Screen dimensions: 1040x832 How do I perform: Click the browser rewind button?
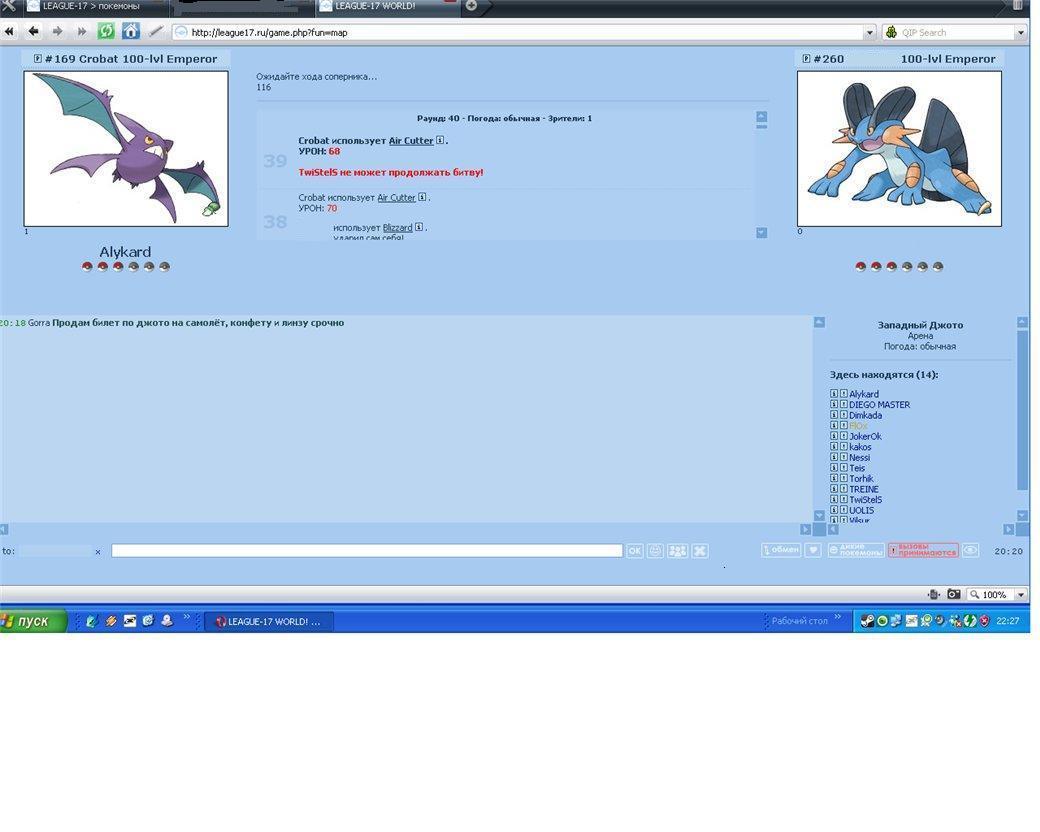(9, 31)
